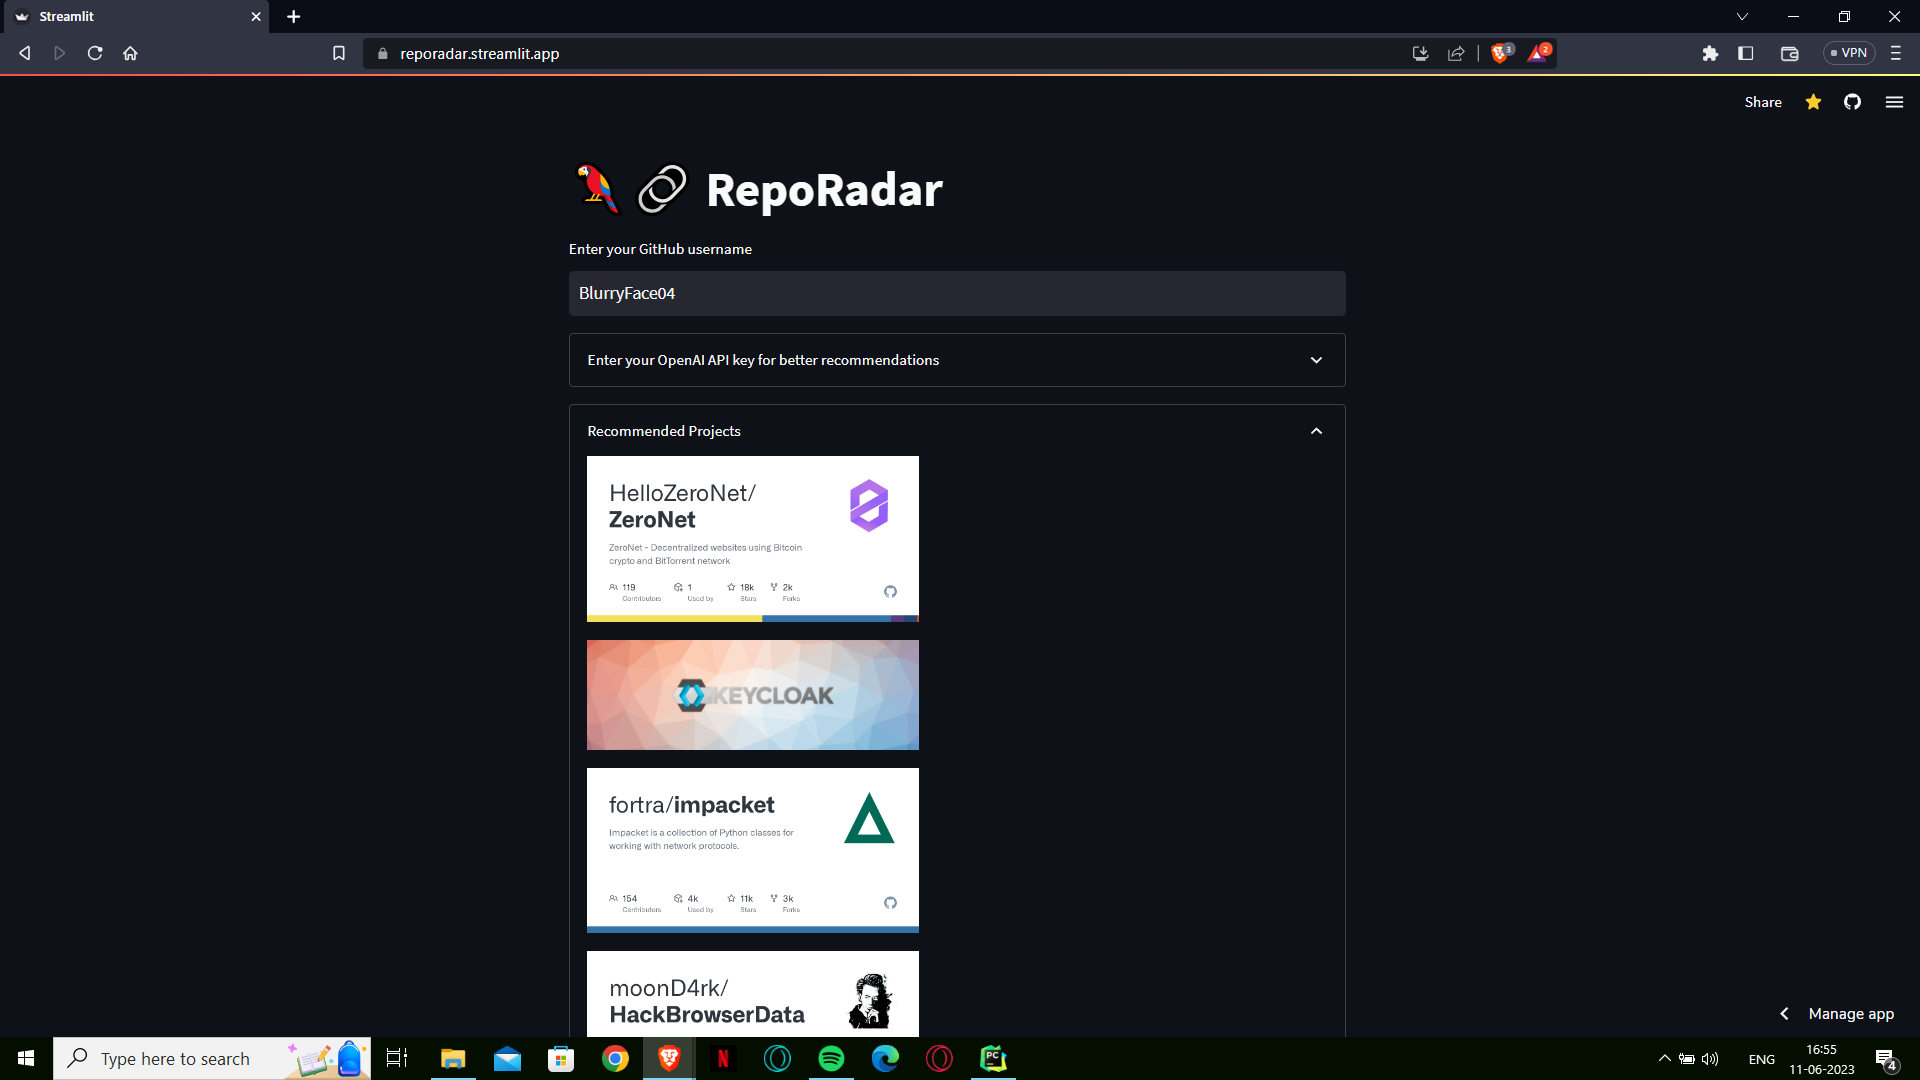This screenshot has height=1080, width=1920.
Task: Collapse the Recommended Projects section
Action: (1316, 430)
